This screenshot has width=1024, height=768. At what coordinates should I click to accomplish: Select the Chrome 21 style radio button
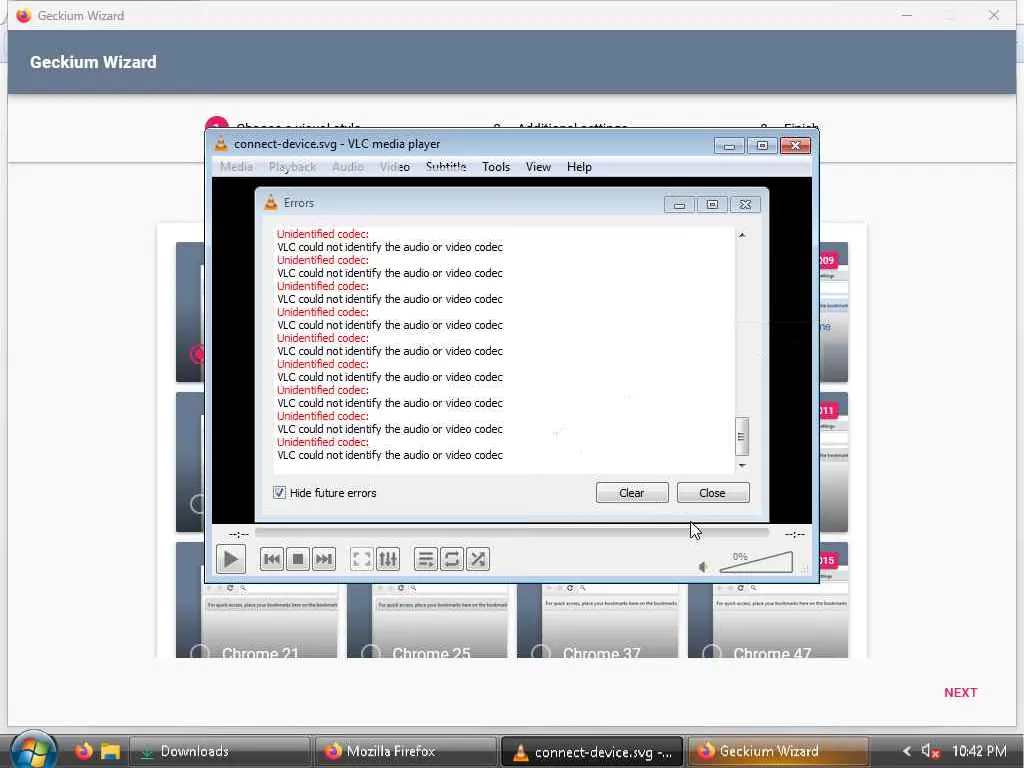[x=199, y=652]
